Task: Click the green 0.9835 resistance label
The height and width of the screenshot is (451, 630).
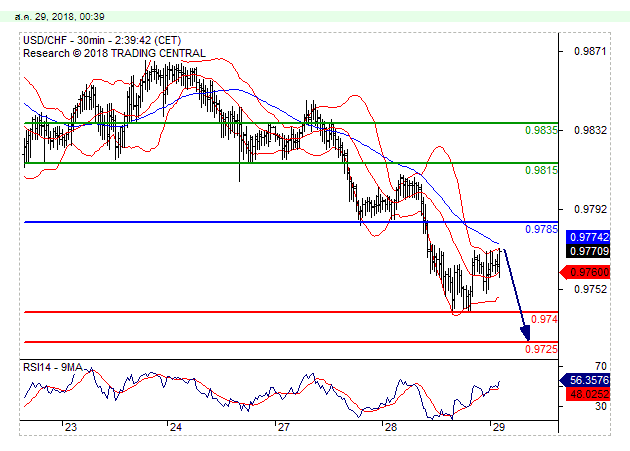Action: [541, 130]
